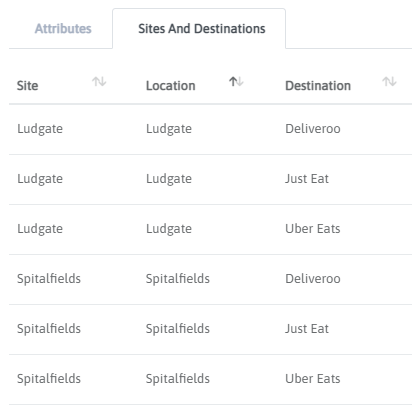
Task: Click Just Eat cell in Spitalfields row
Action: point(307,329)
